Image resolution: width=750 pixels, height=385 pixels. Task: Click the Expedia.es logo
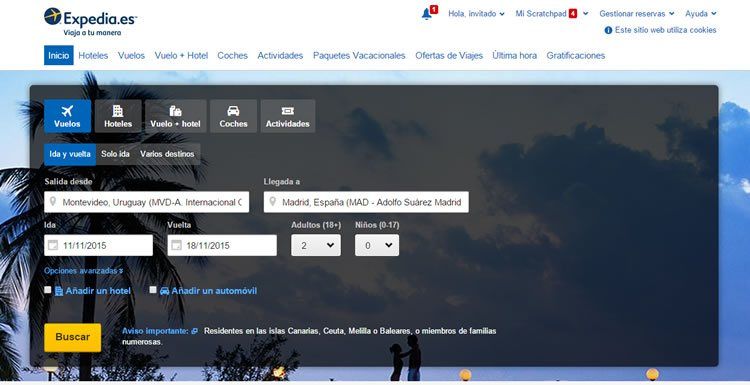90,22
